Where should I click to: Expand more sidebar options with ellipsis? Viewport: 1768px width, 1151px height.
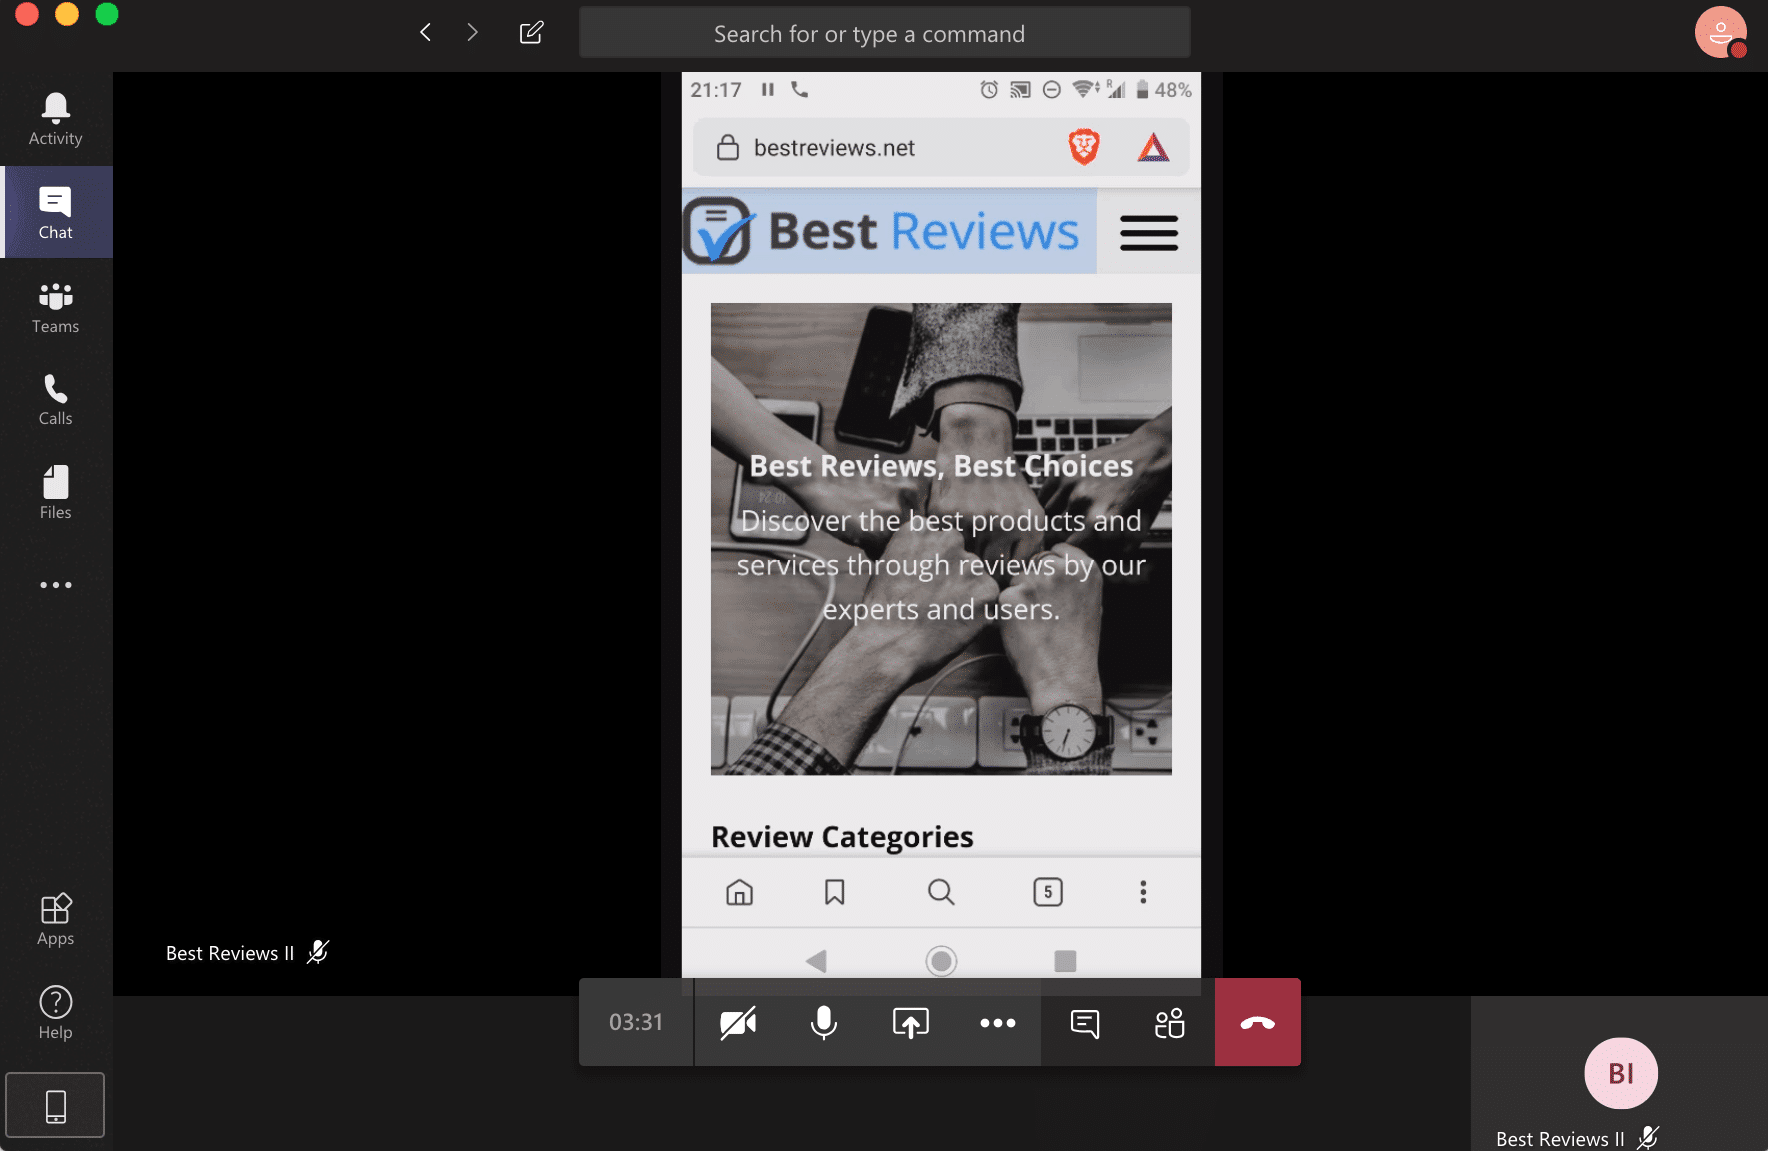pyautogui.click(x=55, y=585)
